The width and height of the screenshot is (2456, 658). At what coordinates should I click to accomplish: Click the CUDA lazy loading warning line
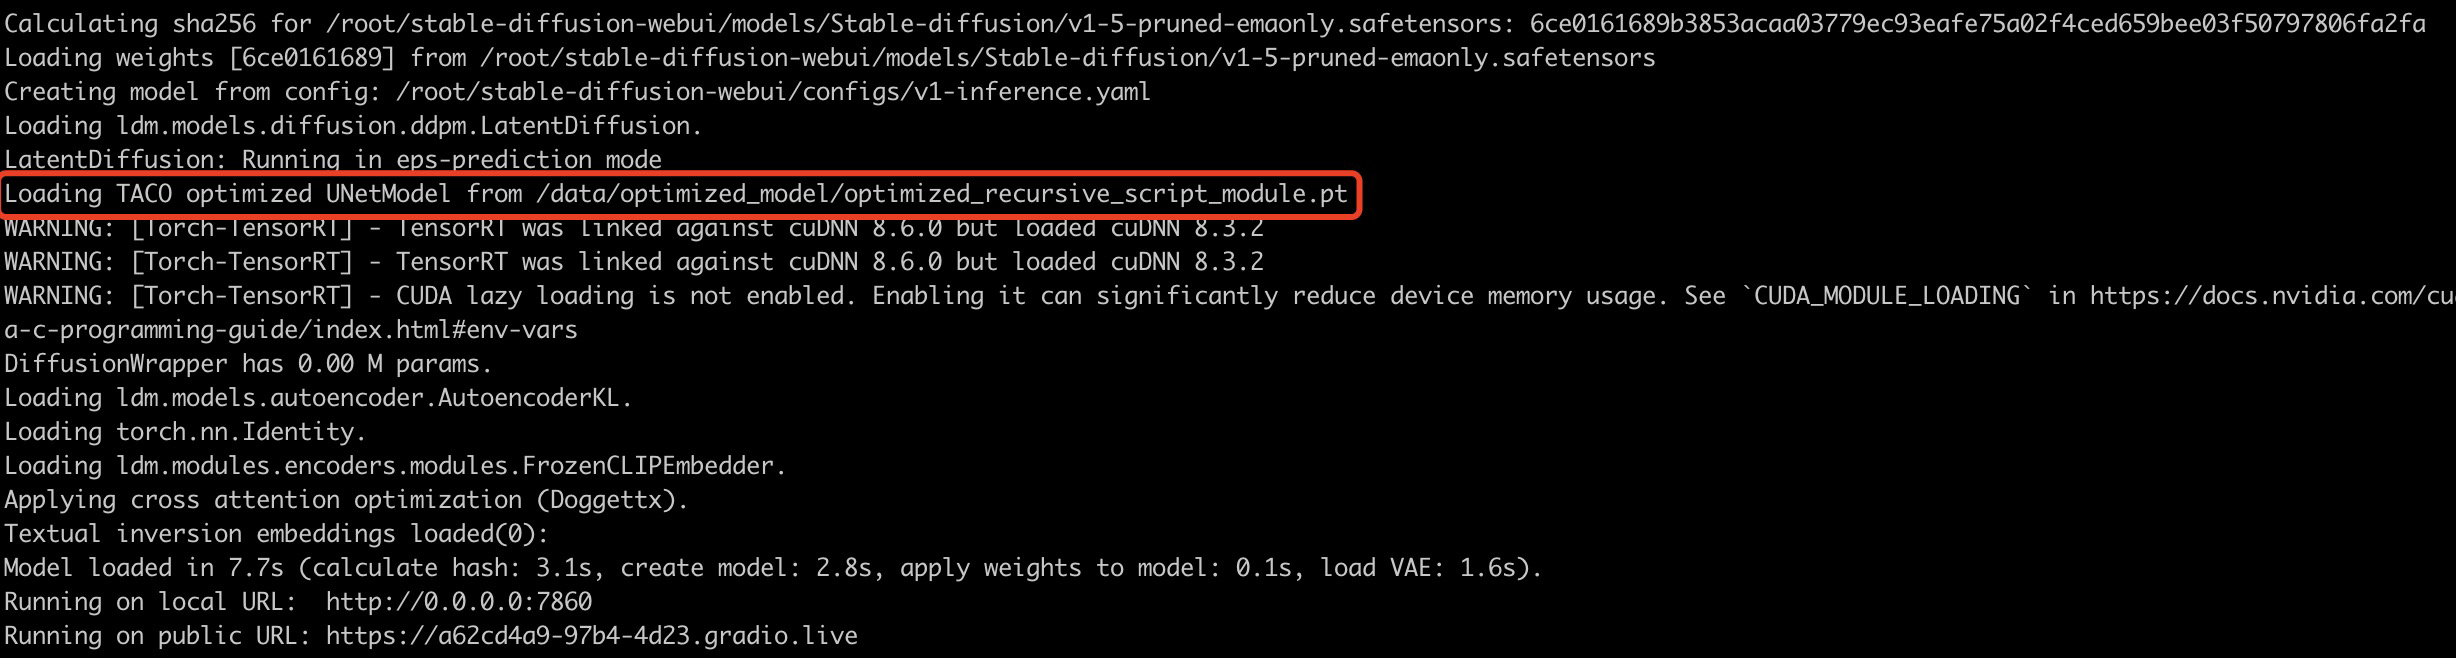pos(1230,296)
